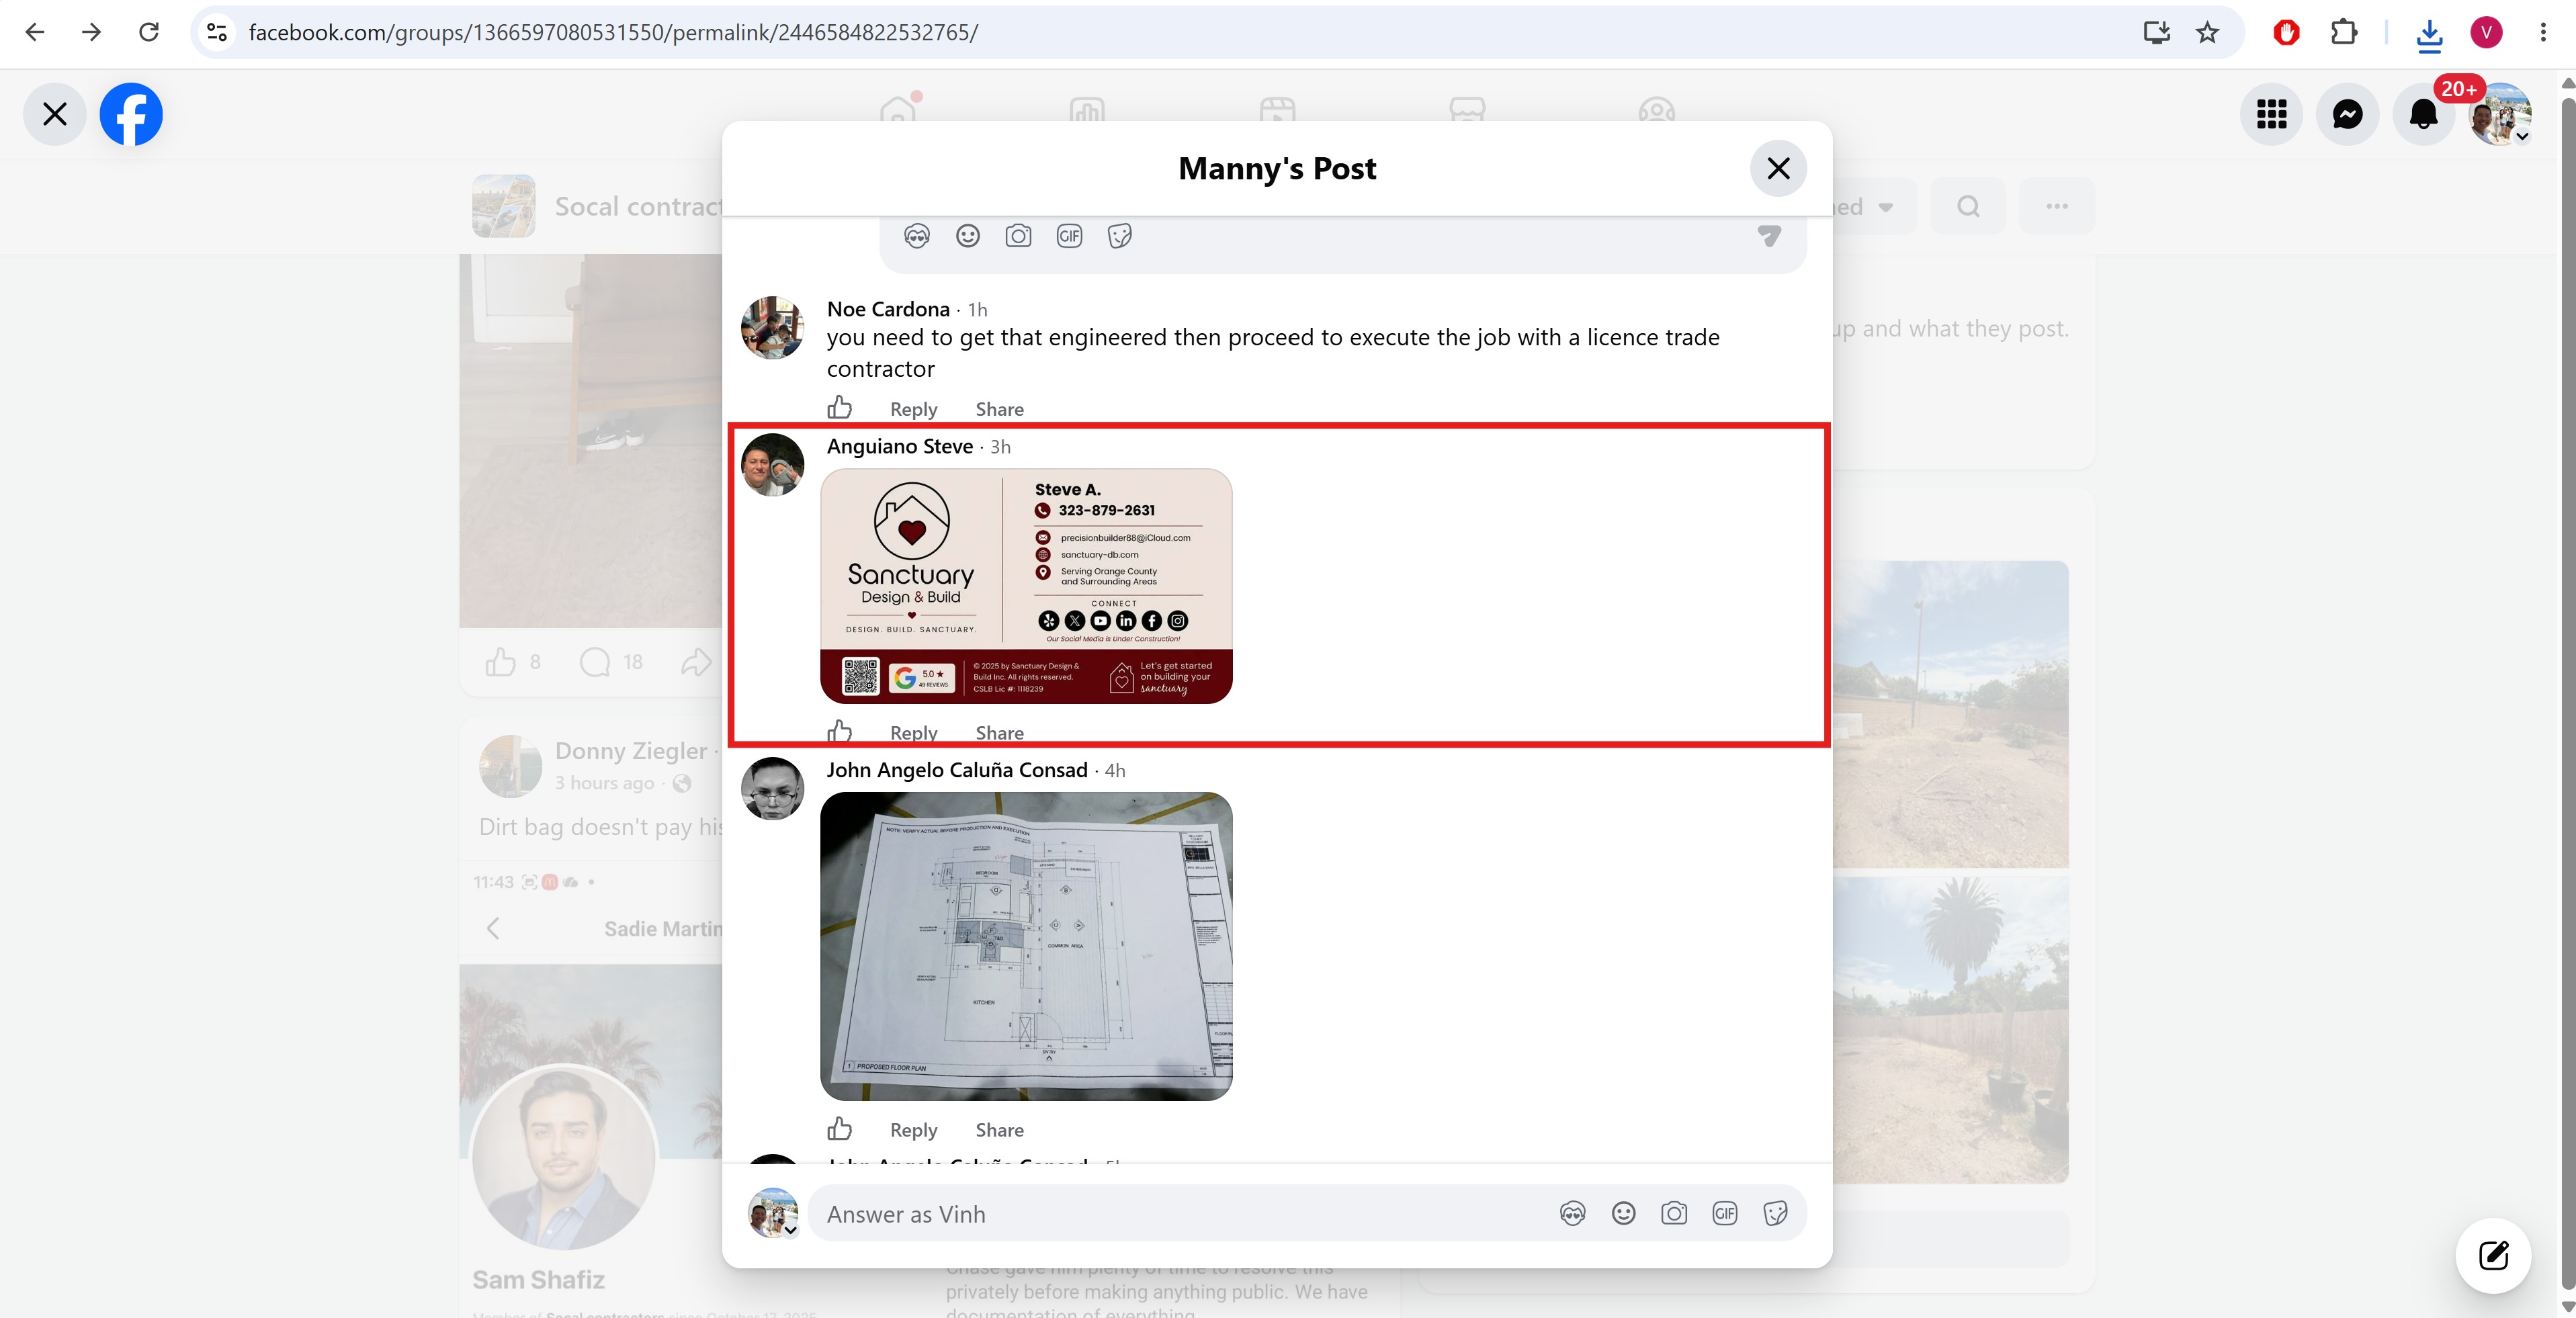Click the send arrow in upper comment box
This screenshot has width=2576, height=1318.
pos(1769,236)
